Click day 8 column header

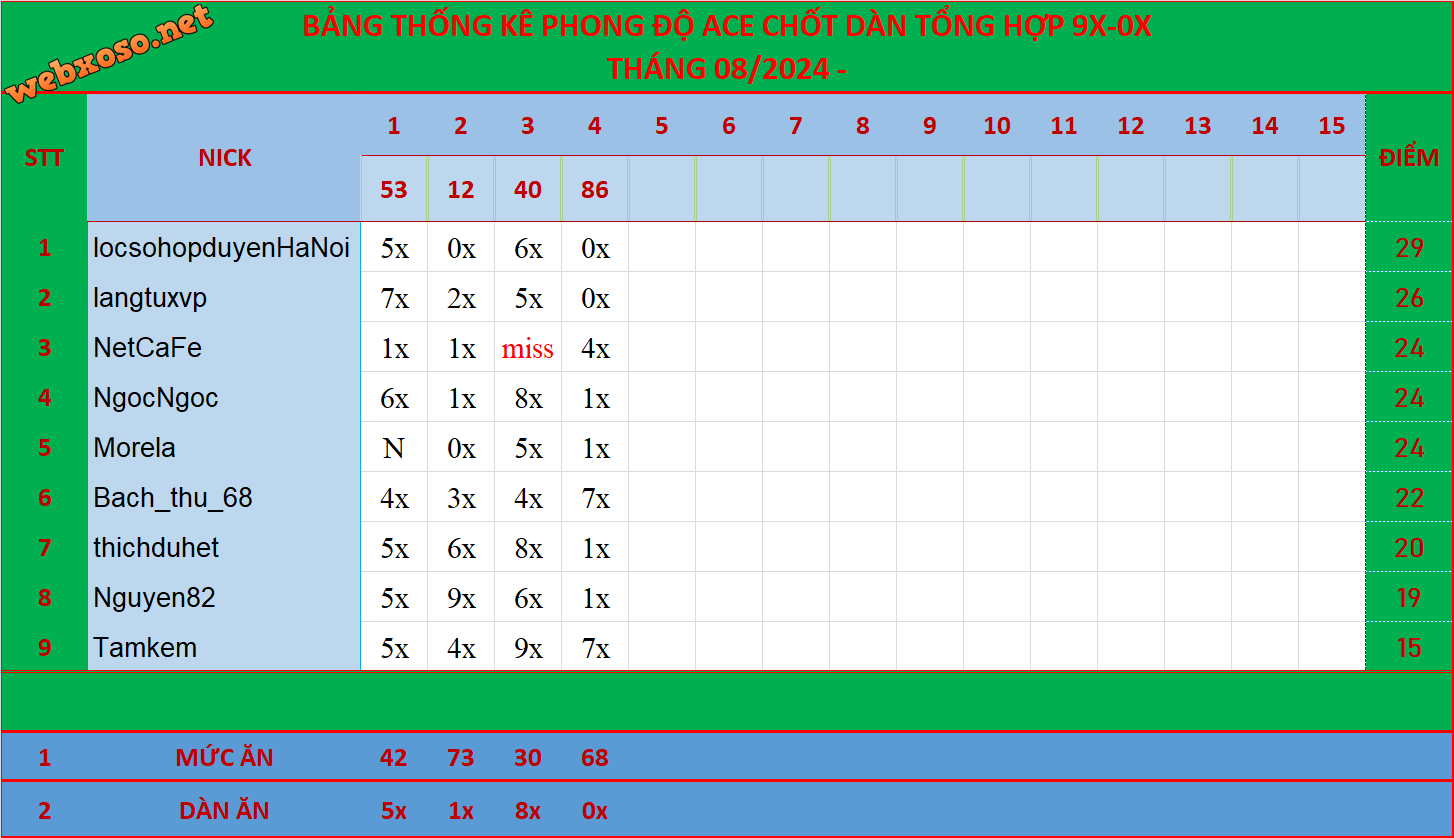point(863,125)
